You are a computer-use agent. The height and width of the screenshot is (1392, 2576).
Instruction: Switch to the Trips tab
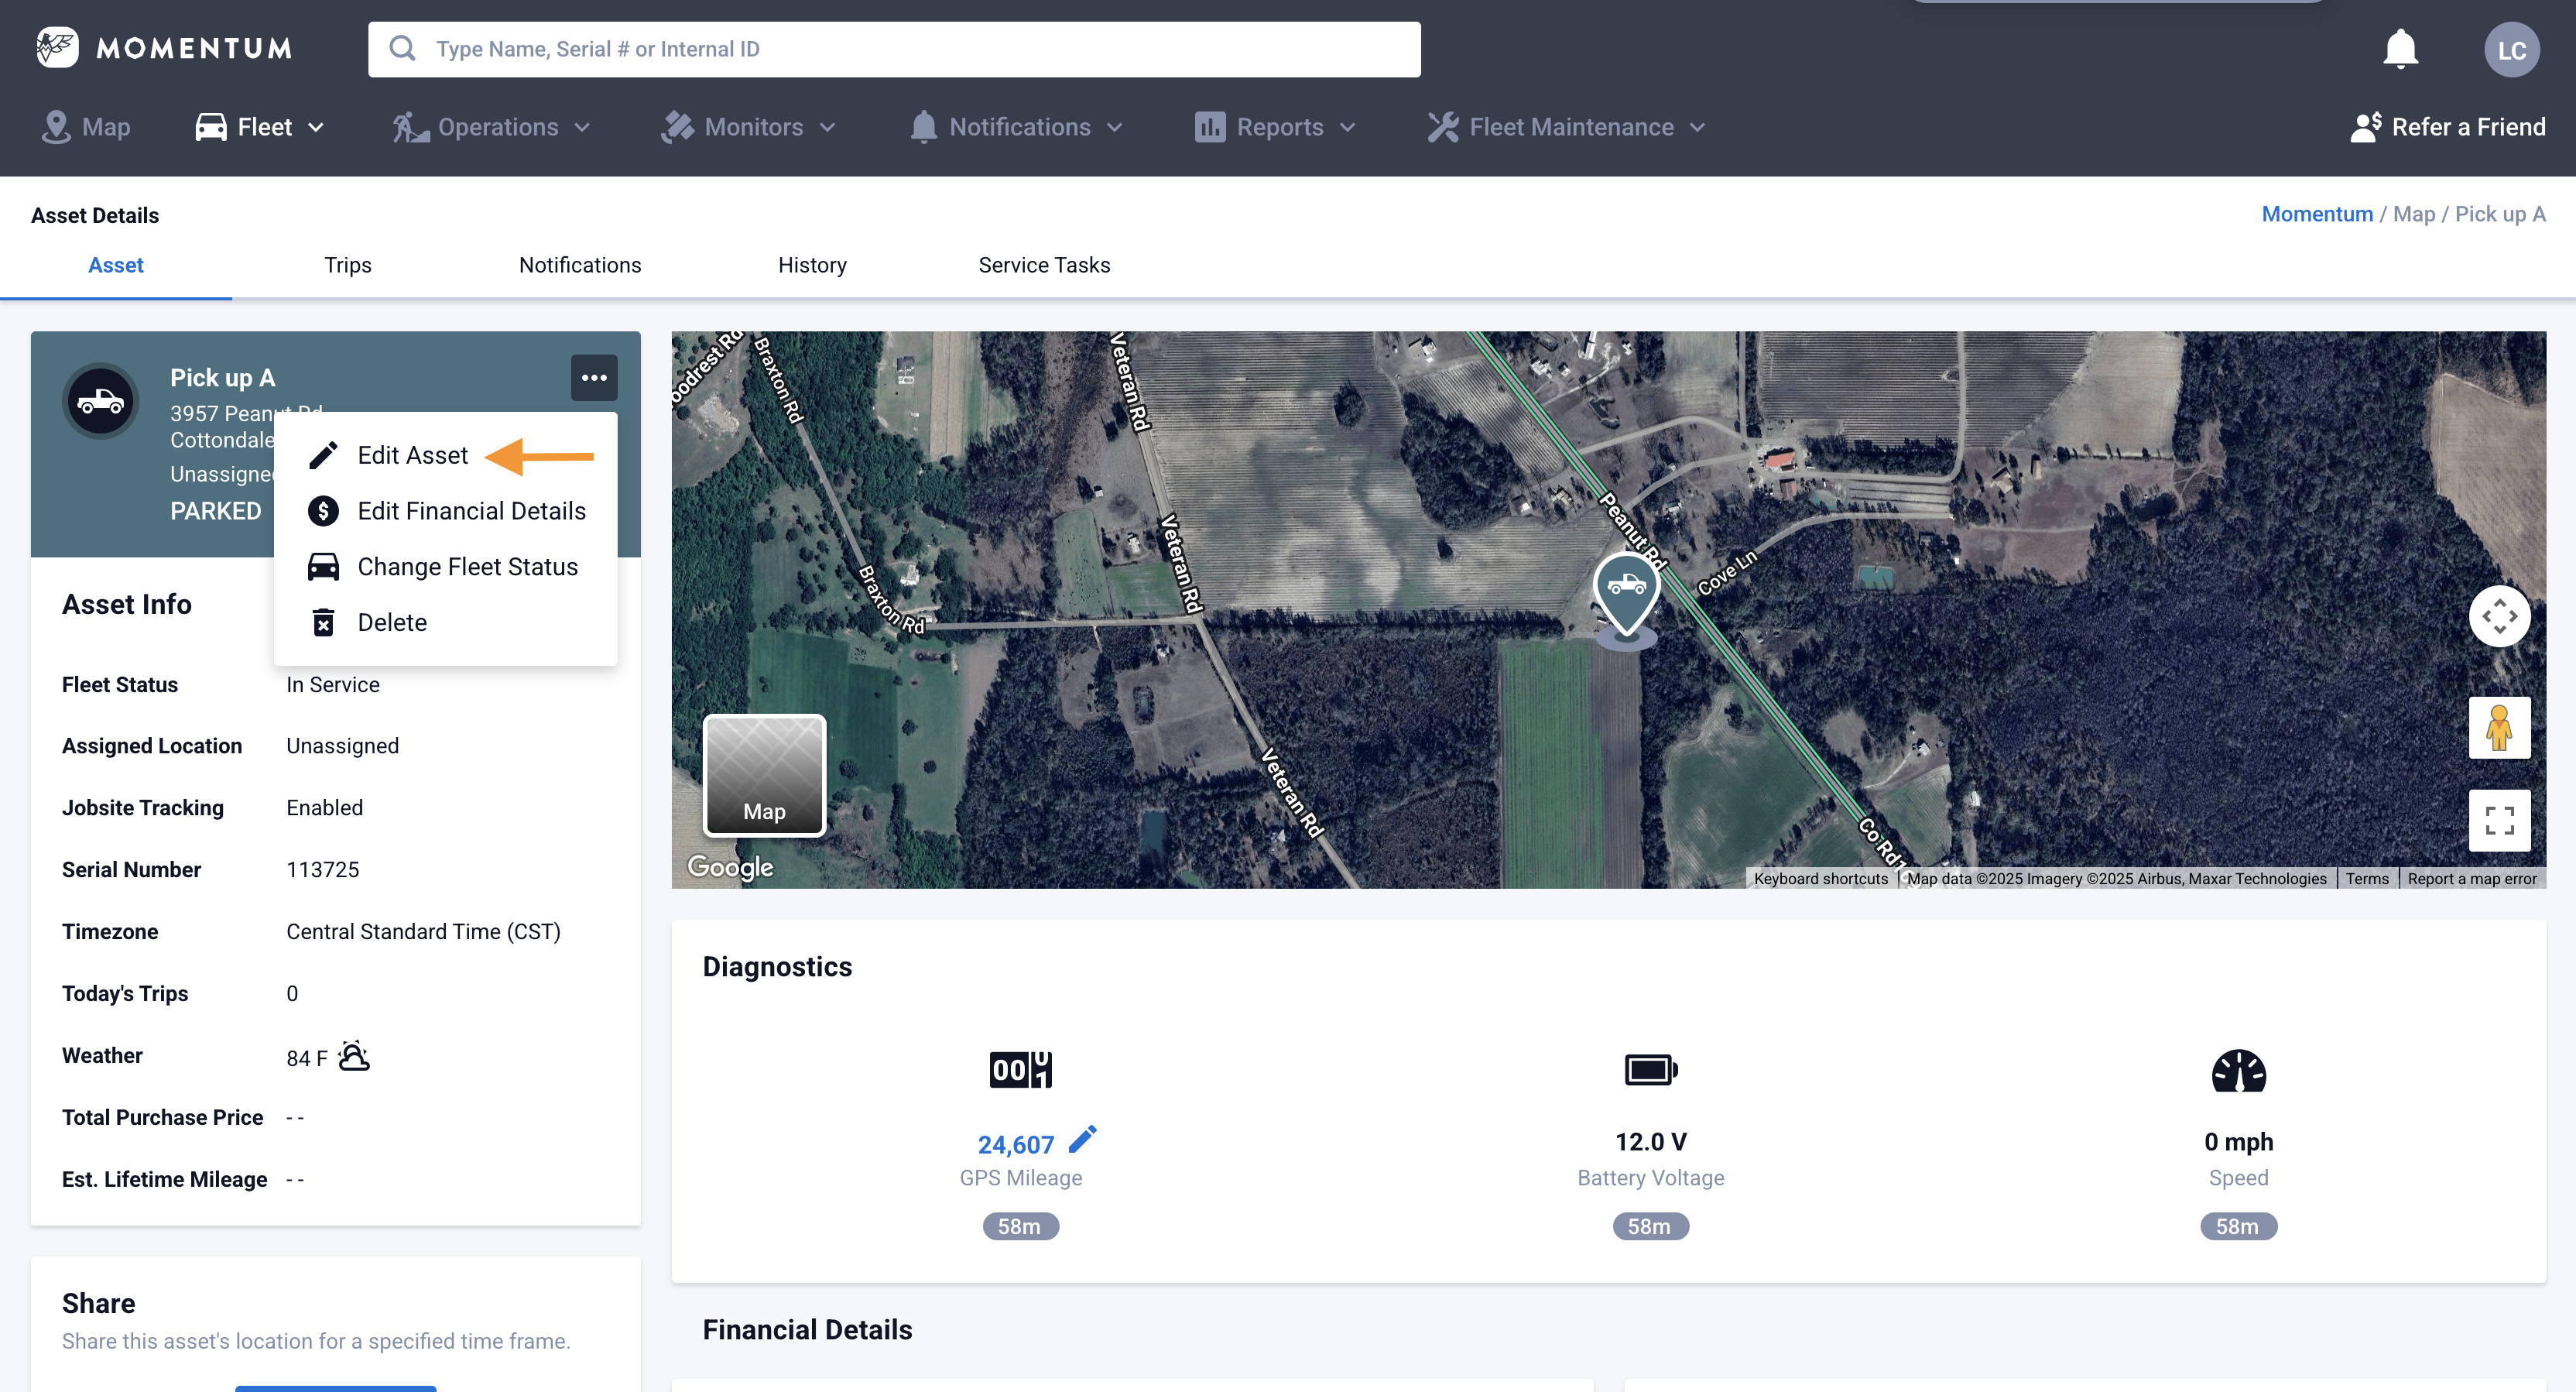347,265
